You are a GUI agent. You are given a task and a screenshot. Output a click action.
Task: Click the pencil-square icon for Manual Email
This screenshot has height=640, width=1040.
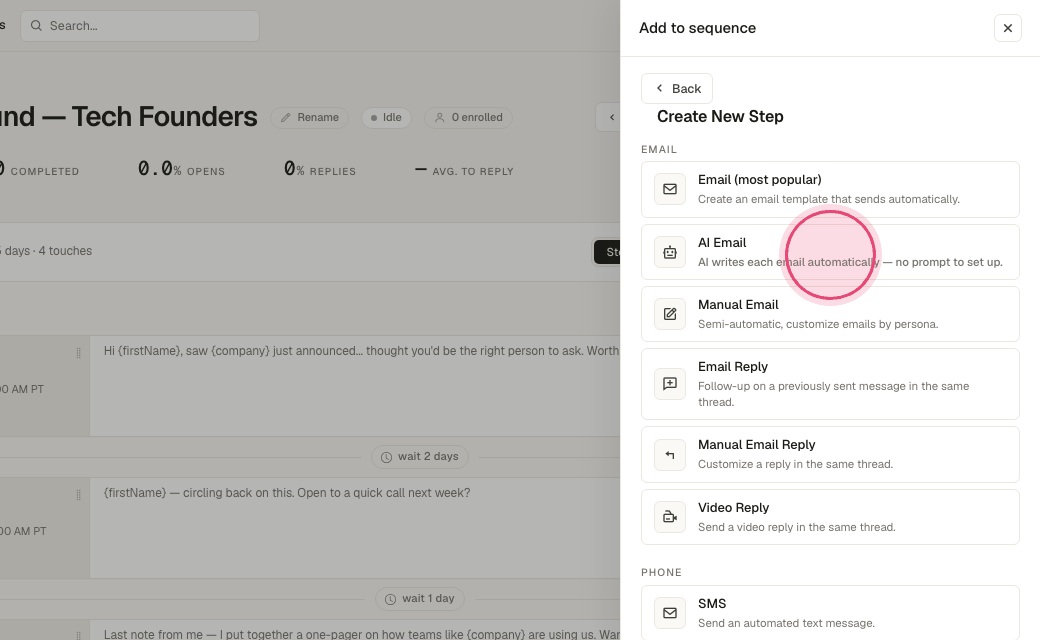tap(670, 314)
